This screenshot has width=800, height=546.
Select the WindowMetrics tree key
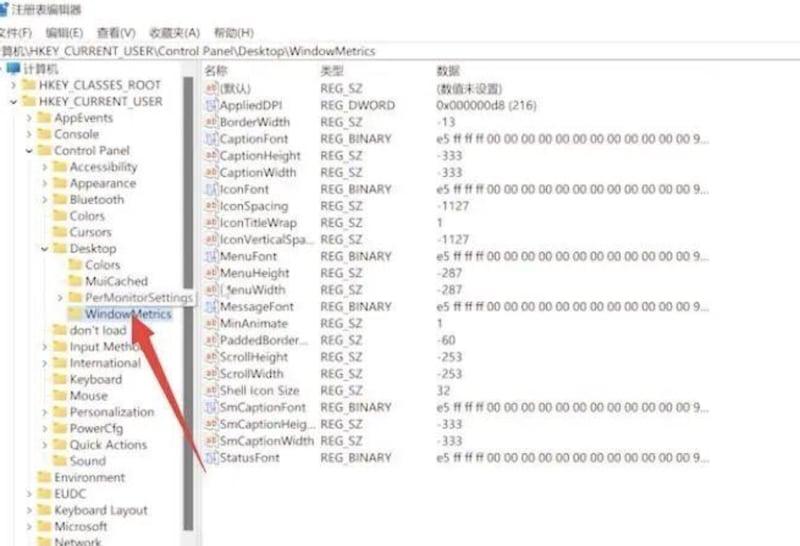128,314
